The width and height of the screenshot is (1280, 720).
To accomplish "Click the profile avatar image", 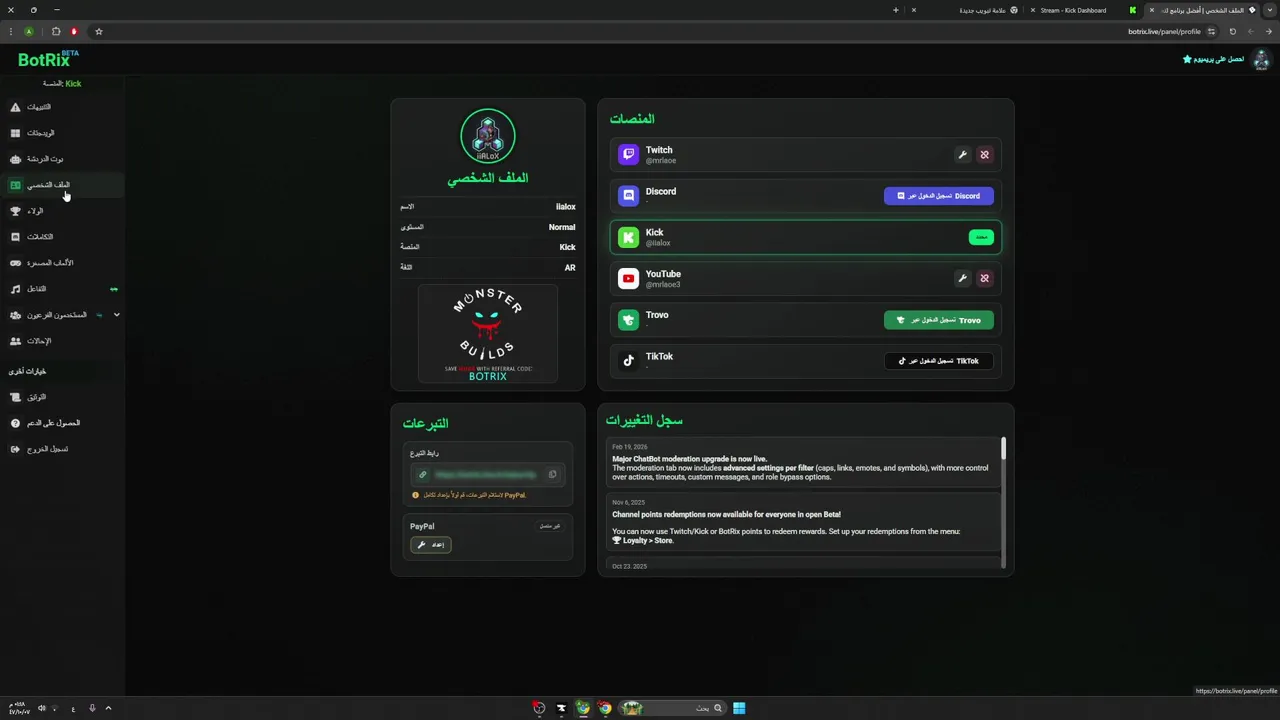I will pos(487,136).
